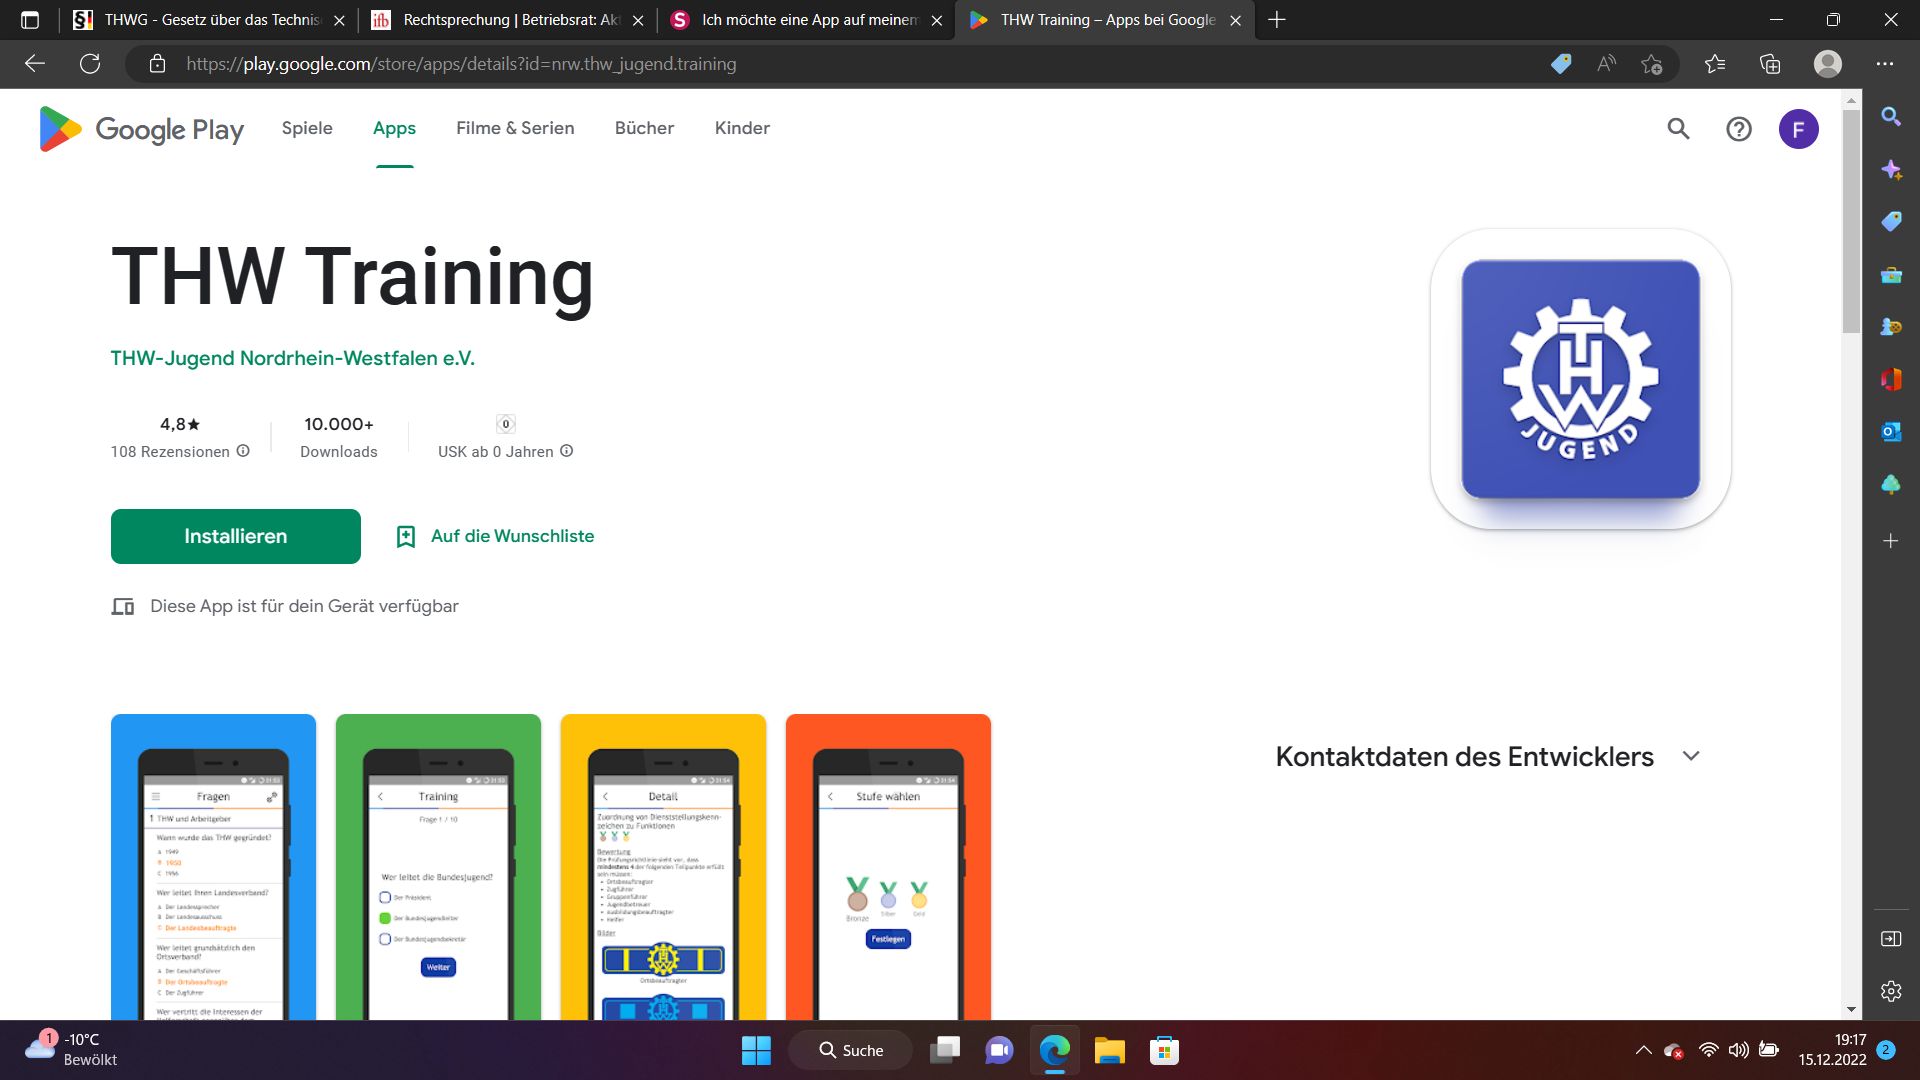Open the Filme & Serien tab
The width and height of the screenshot is (1920, 1080).
coord(515,128)
